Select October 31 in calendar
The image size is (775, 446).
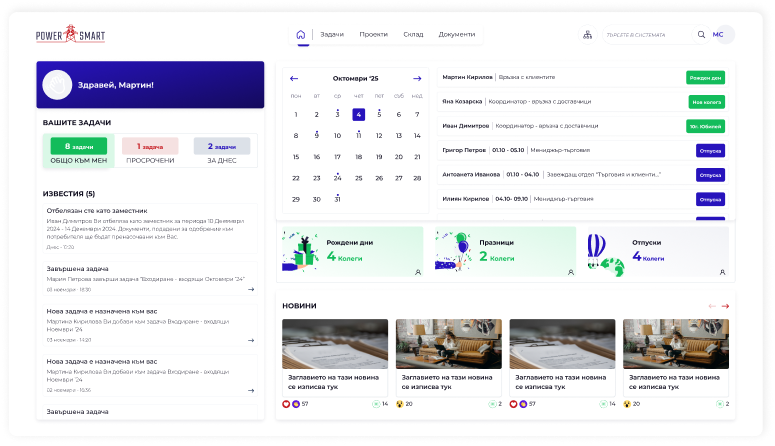click(x=337, y=199)
